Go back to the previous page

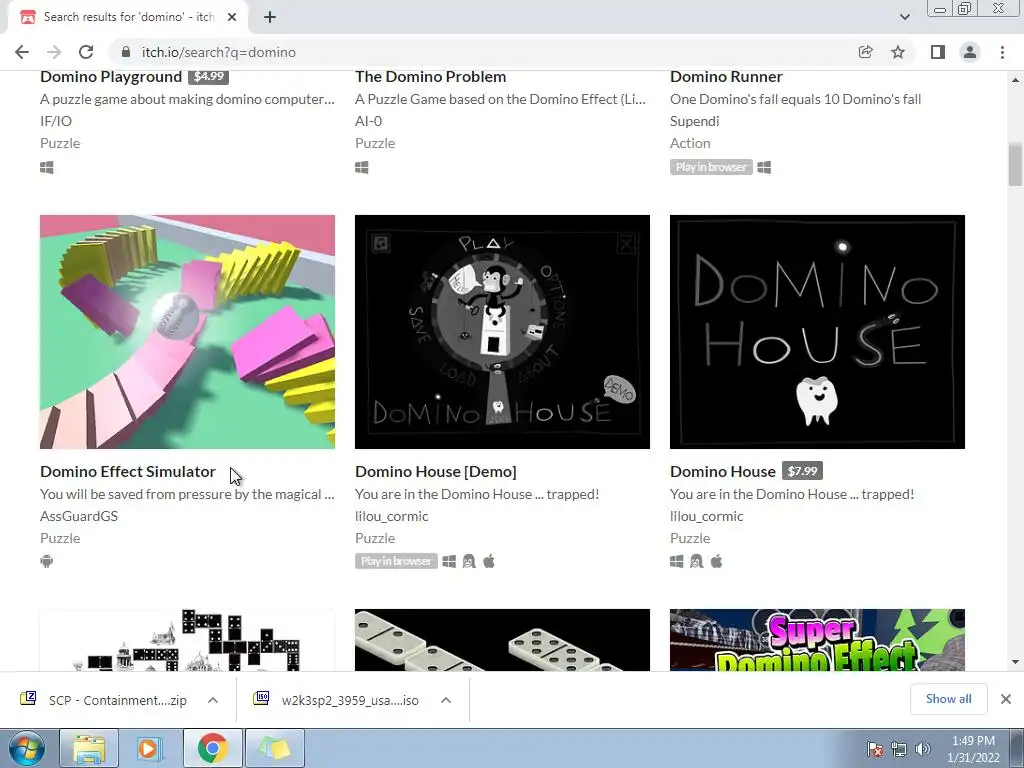[22, 52]
